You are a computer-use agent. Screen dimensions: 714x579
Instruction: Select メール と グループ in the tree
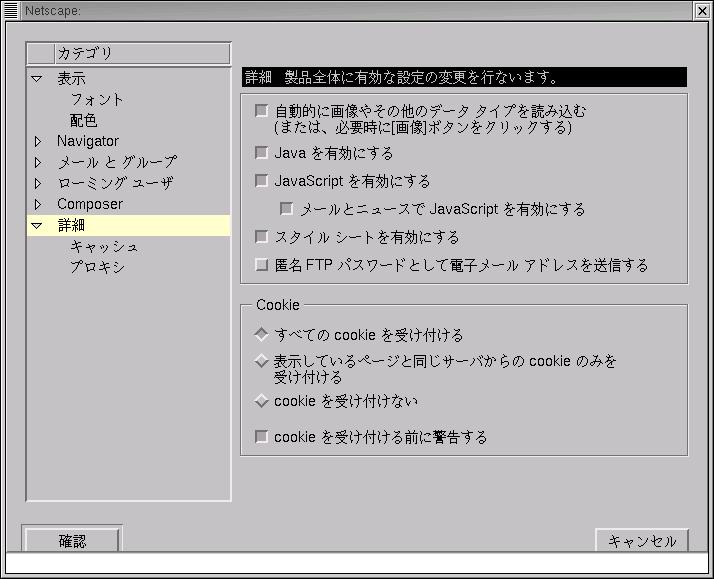[x=117, y=163]
